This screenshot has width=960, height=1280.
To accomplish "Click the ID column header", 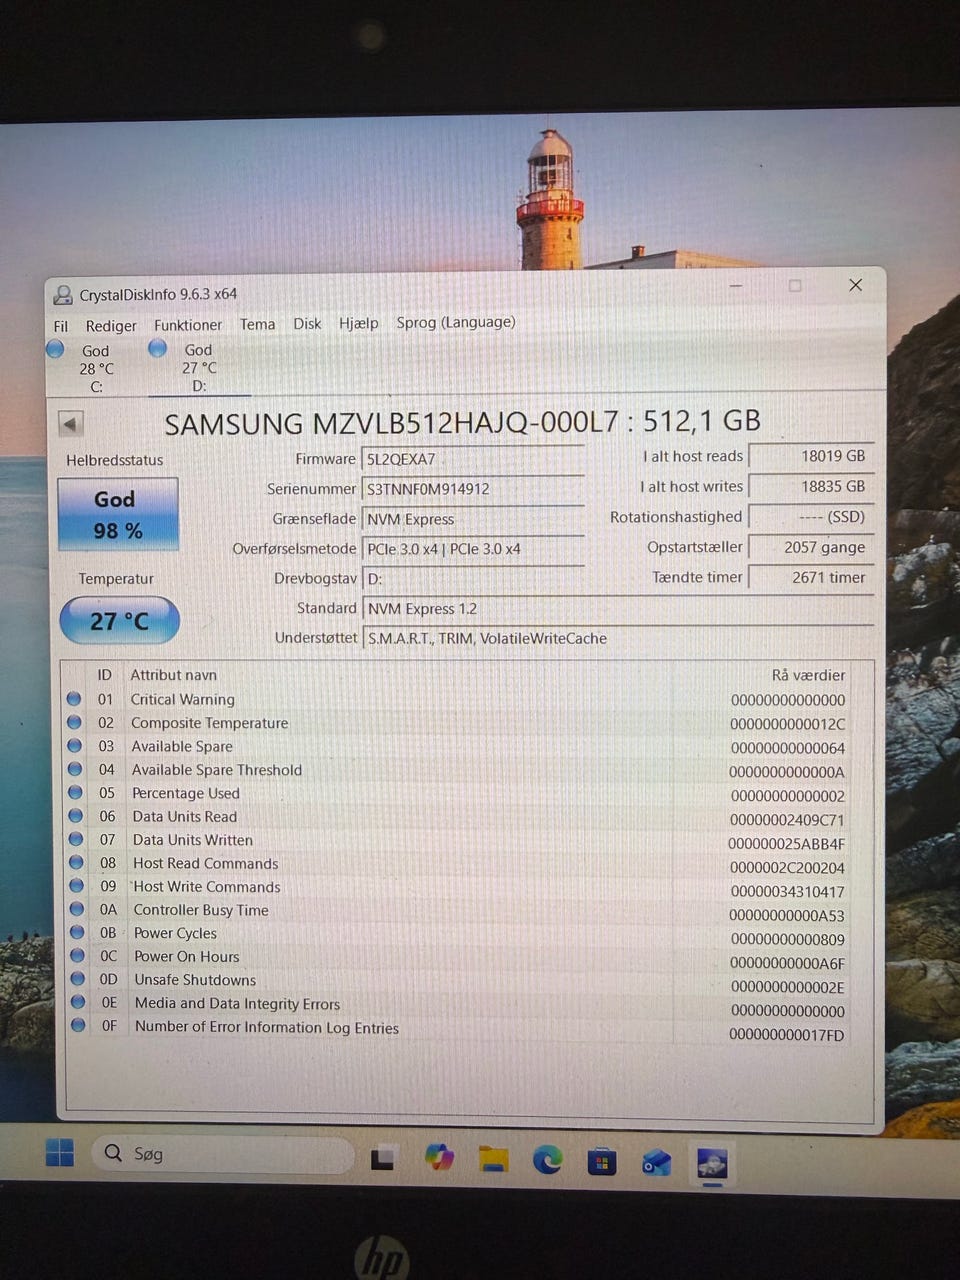I will [x=104, y=675].
